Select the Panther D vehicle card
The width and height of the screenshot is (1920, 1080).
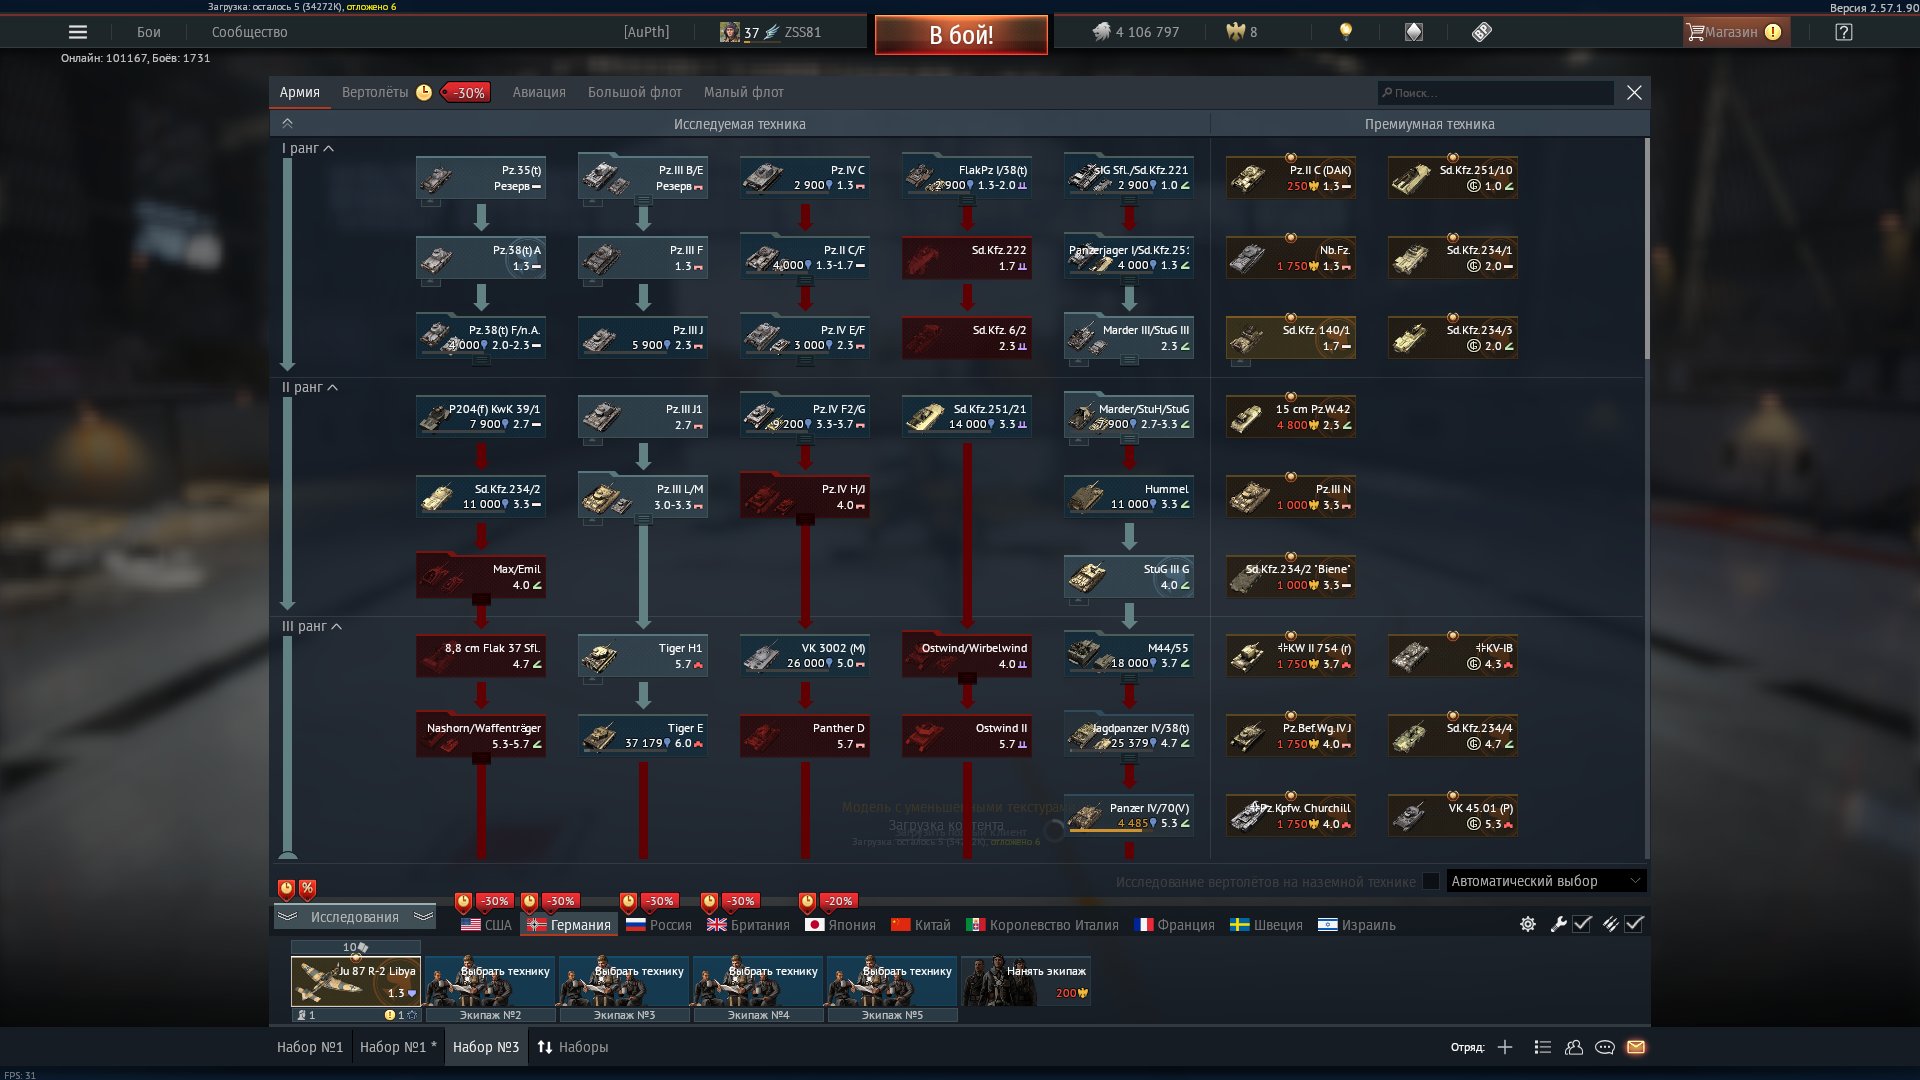tap(805, 736)
